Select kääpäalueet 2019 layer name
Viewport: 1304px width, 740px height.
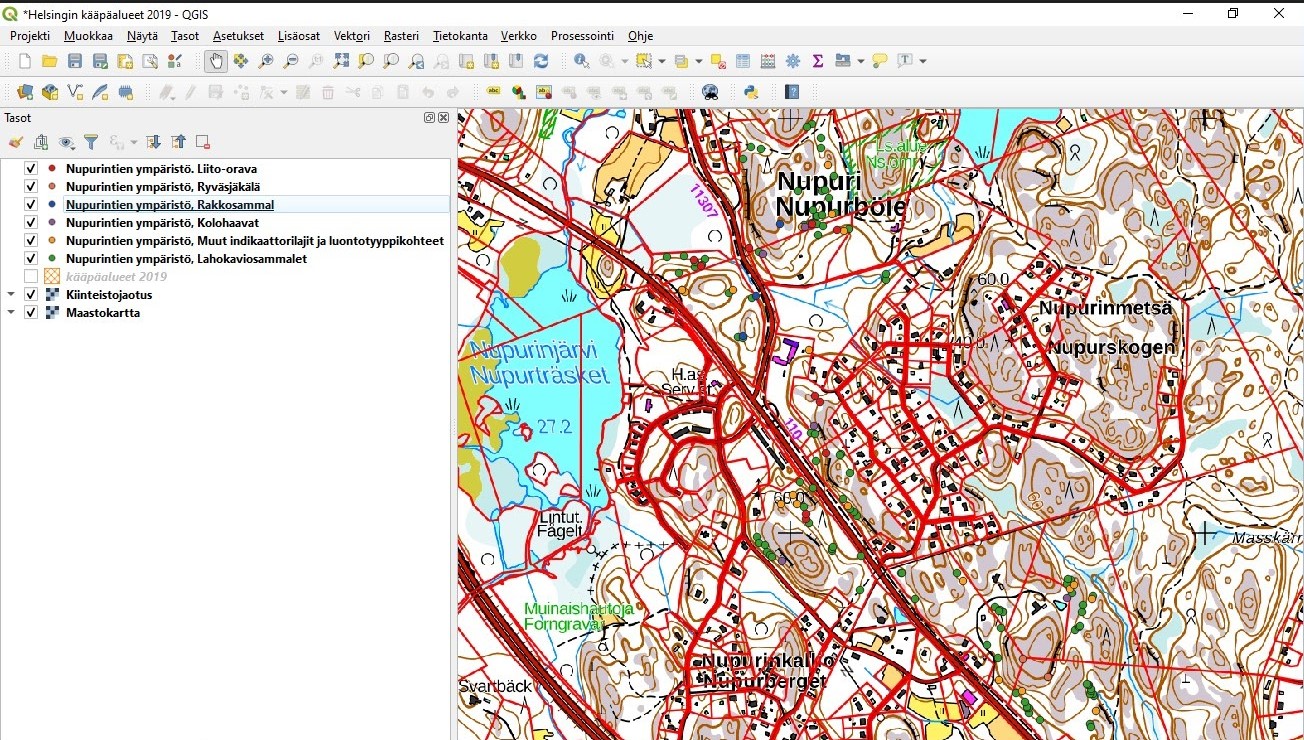tap(116, 277)
